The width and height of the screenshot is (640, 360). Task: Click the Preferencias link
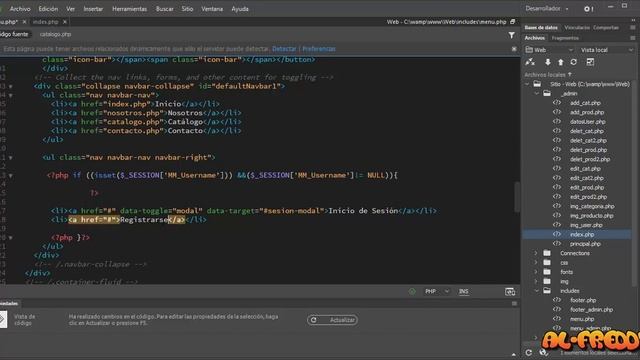(x=319, y=49)
